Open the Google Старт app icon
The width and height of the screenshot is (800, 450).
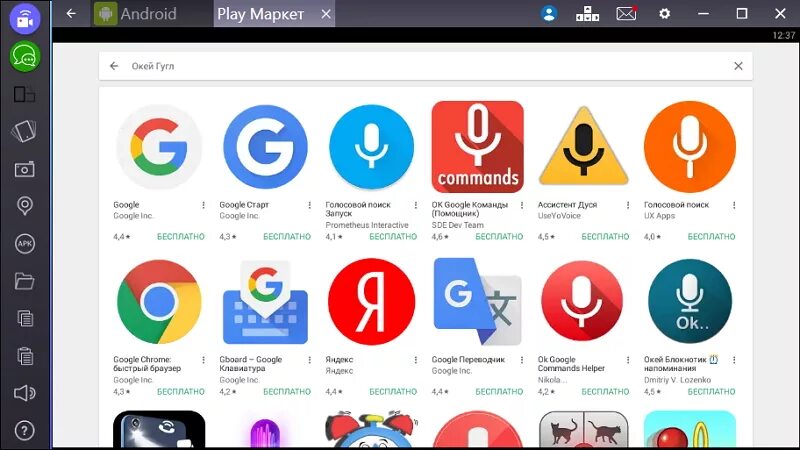[x=265, y=147]
